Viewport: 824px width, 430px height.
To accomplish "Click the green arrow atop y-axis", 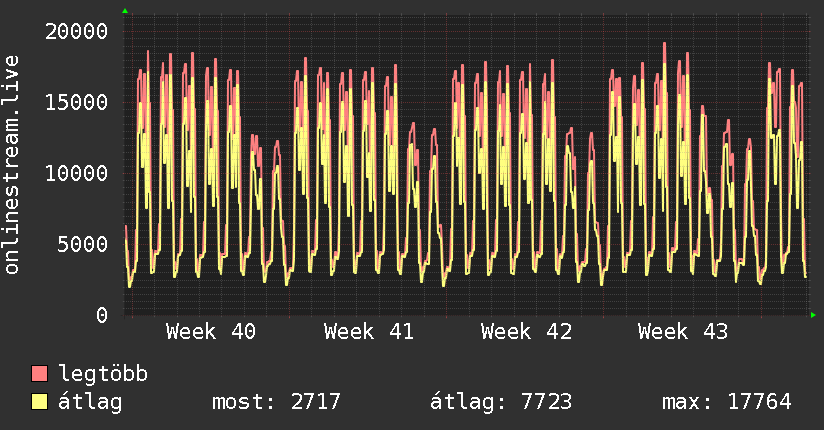I will (x=125, y=11).
